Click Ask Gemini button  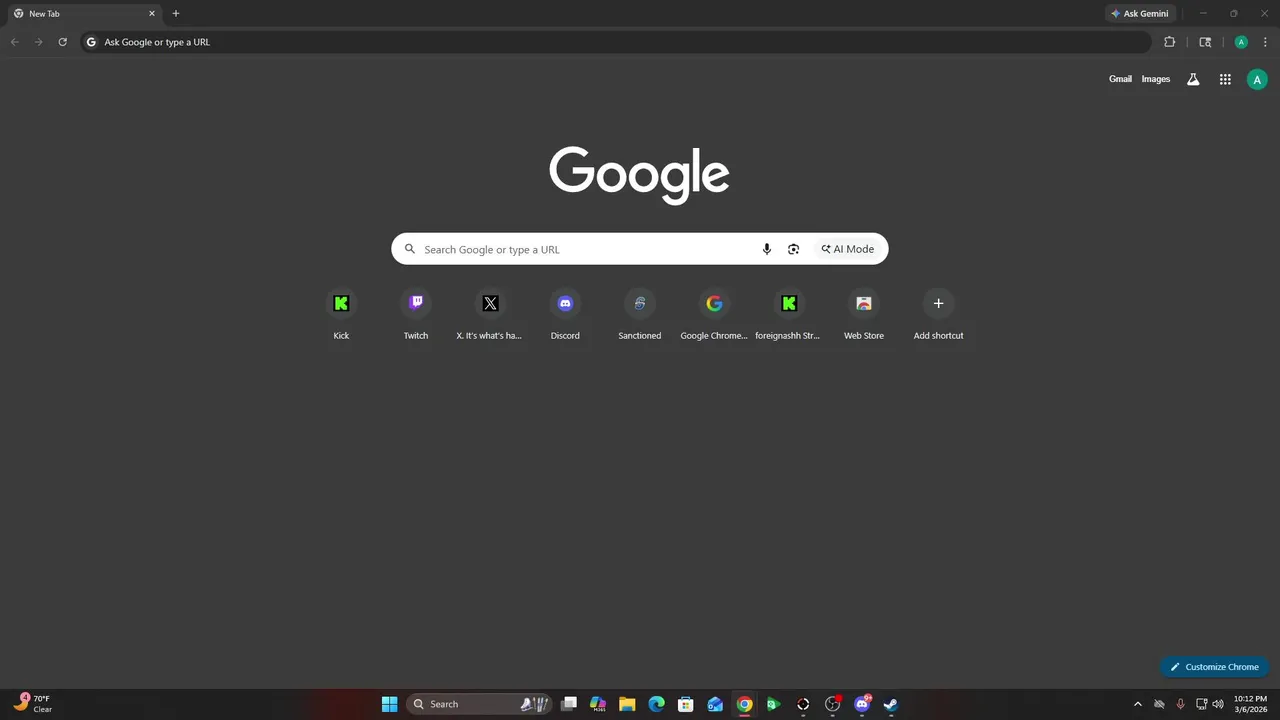(x=1140, y=14)
